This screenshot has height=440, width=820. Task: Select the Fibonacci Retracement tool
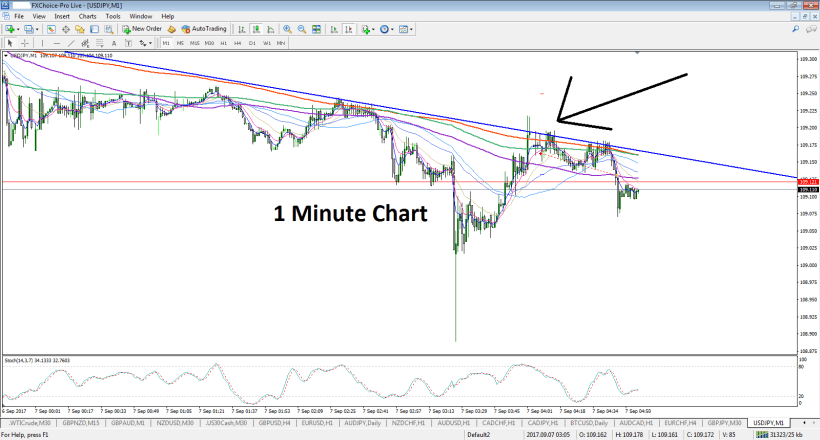click(99, 43)
